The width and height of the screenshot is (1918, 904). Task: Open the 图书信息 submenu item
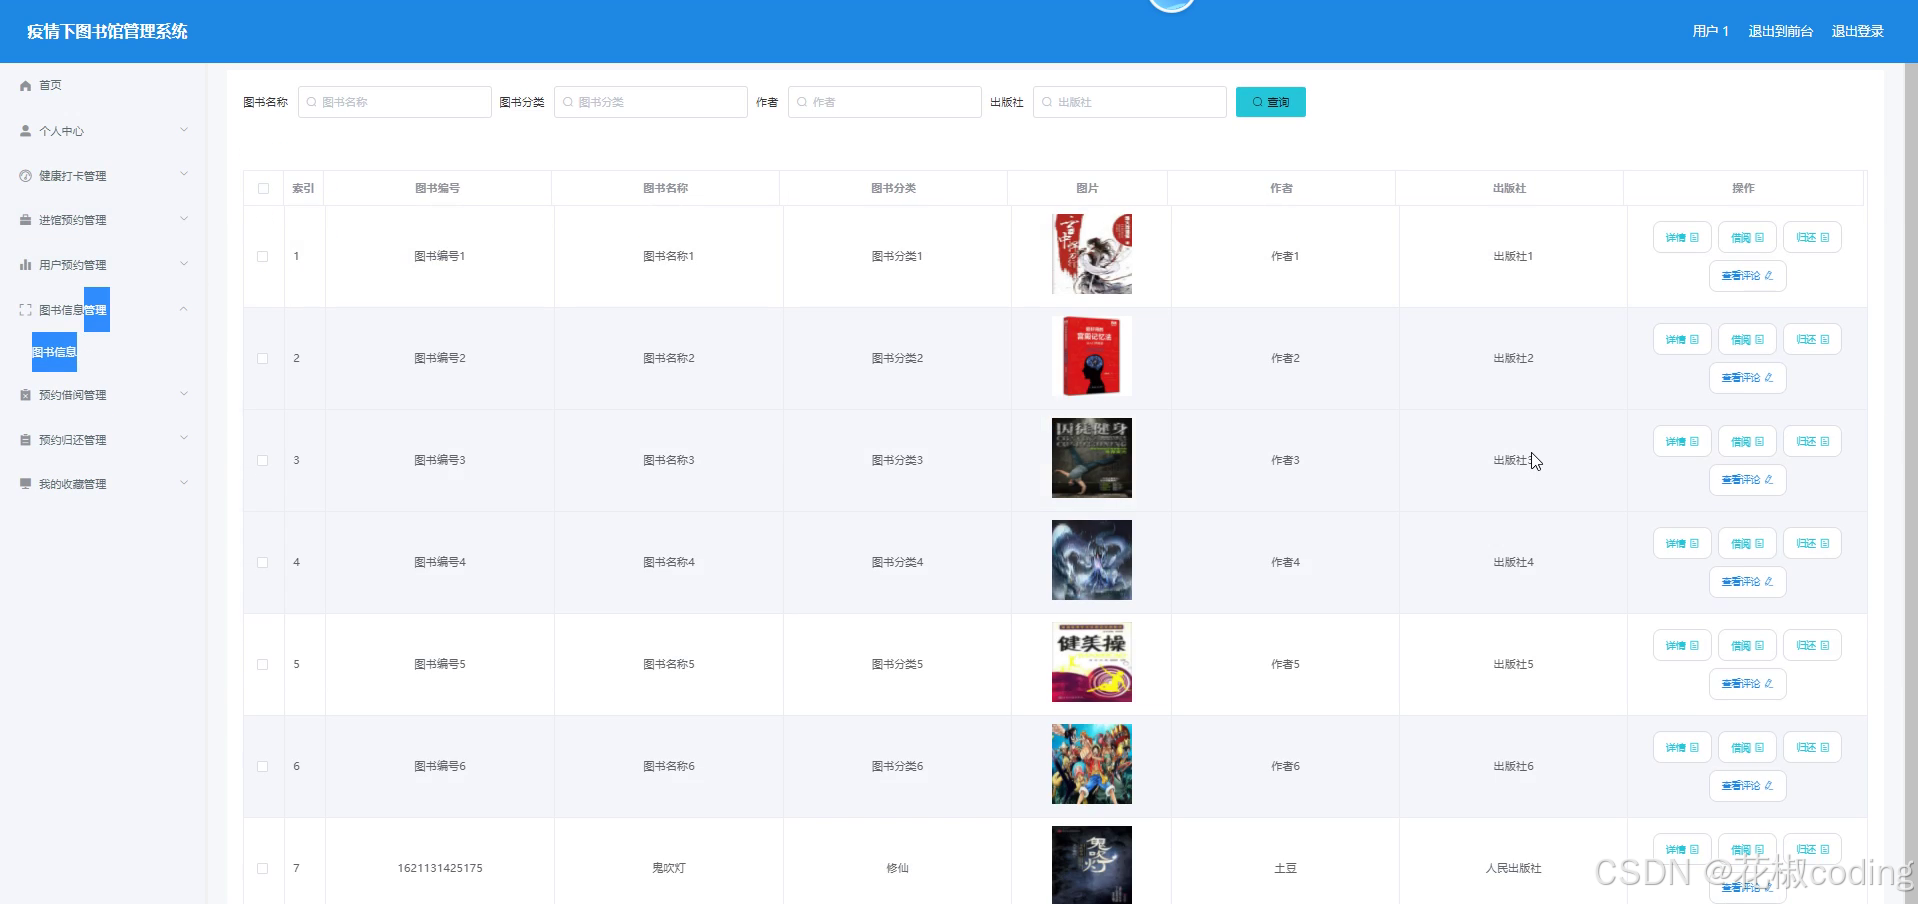54,352
